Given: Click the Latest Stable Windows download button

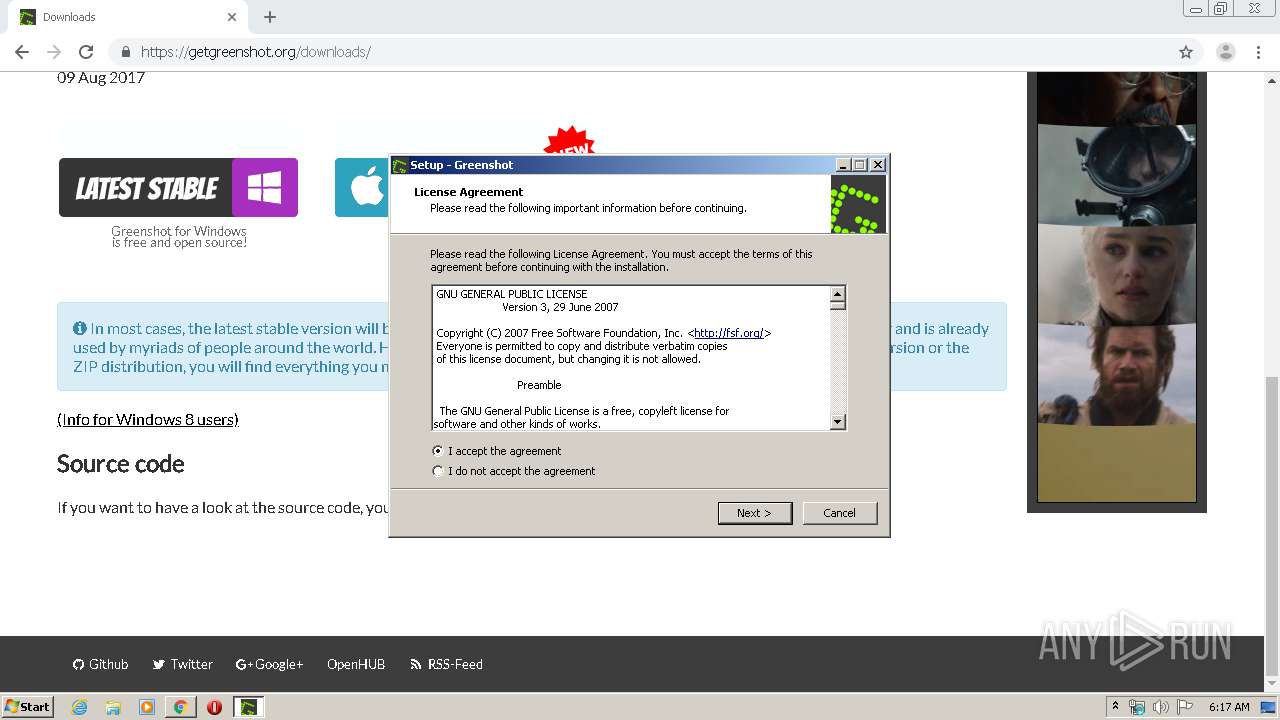Looking at the screenshot, I should pos(178,187).
